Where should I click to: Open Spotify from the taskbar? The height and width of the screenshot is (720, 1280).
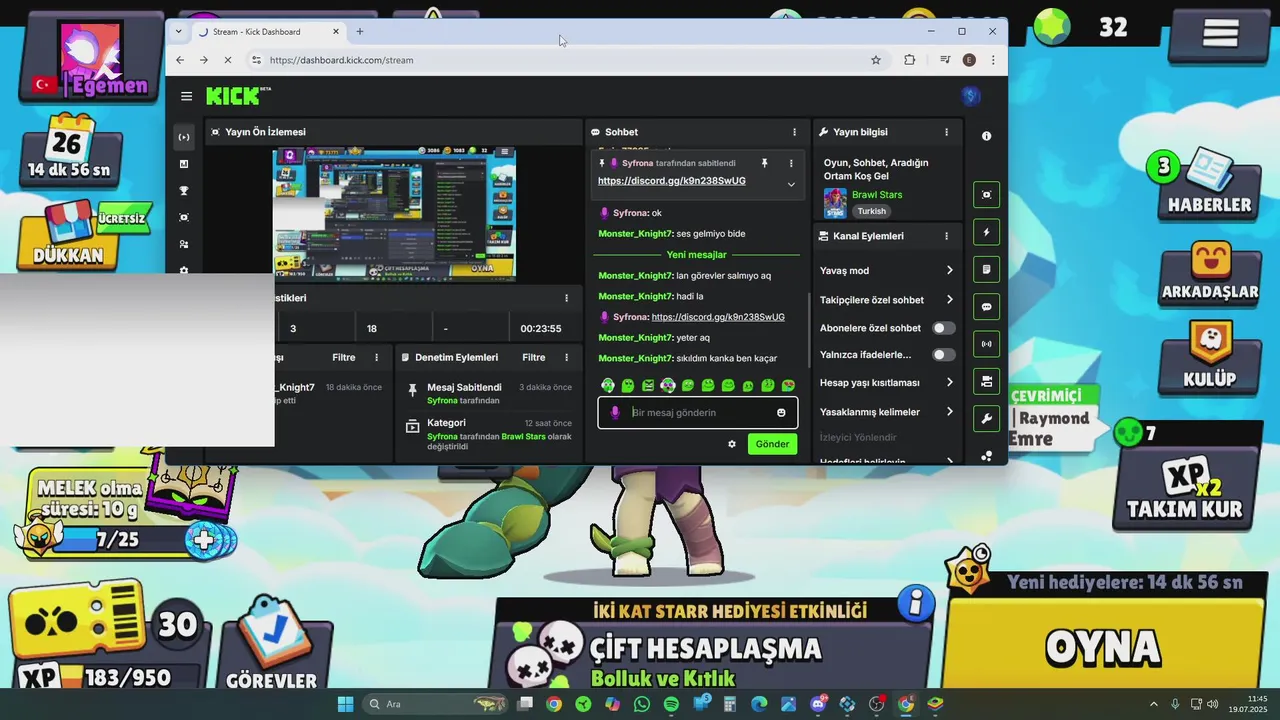(x=671, y=704)
